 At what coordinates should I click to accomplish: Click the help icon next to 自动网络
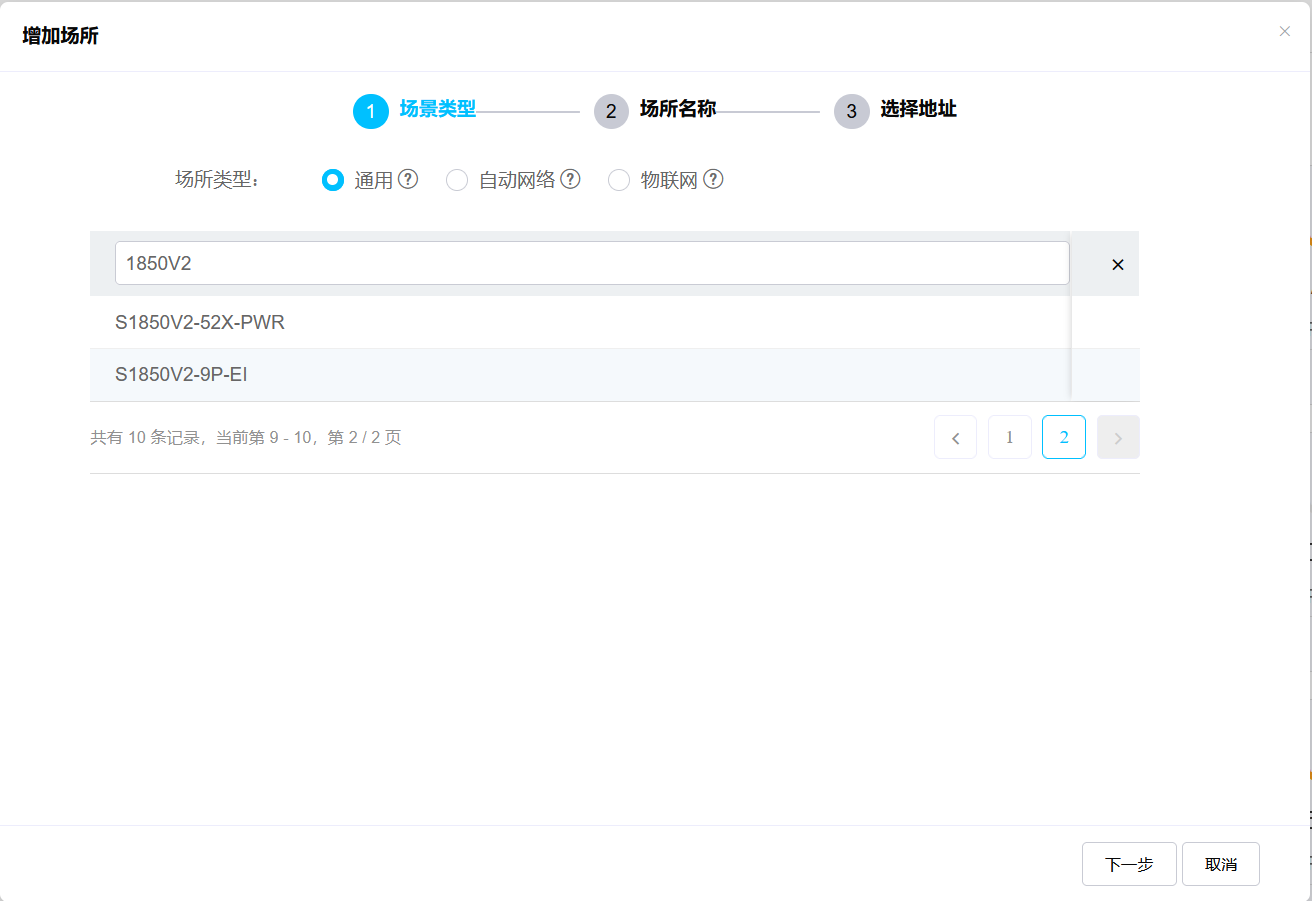click(570, 179)
